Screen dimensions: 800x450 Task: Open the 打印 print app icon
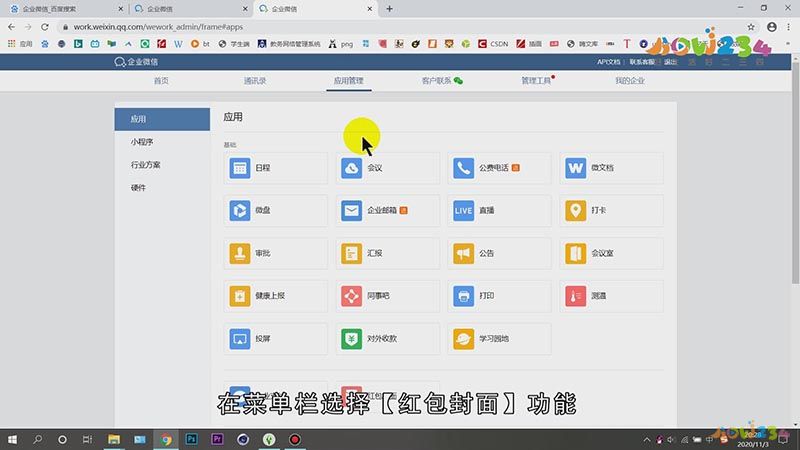point(463,296)
